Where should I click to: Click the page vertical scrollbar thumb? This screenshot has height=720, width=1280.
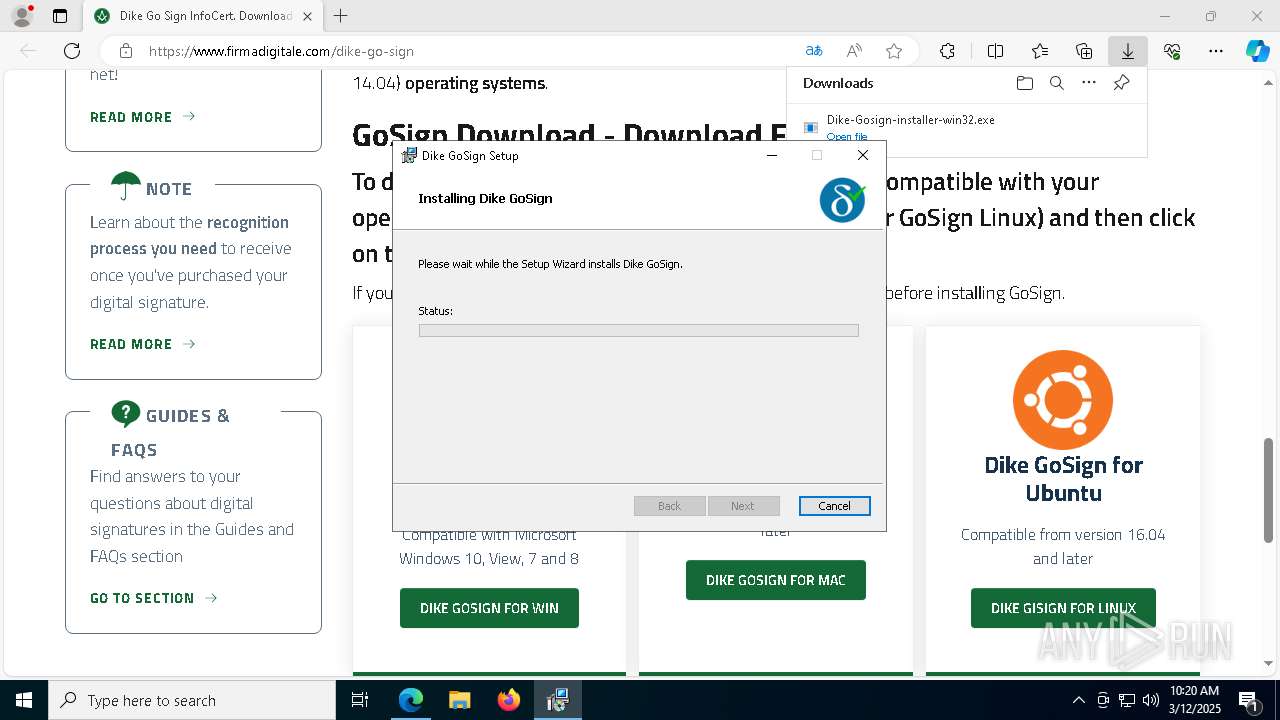(x=1268, y=490)
